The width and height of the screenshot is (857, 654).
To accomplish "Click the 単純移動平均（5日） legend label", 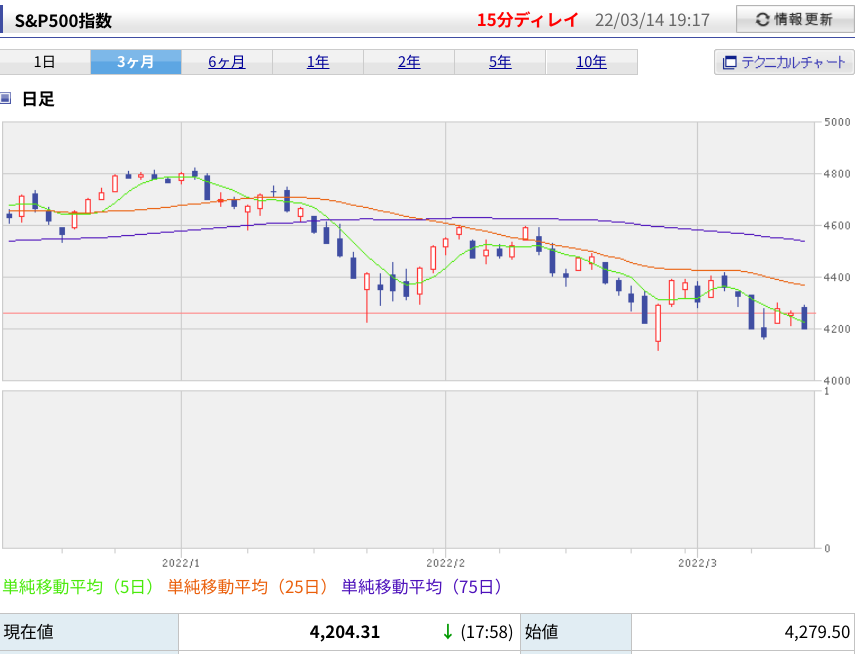I will click(79, 587).
